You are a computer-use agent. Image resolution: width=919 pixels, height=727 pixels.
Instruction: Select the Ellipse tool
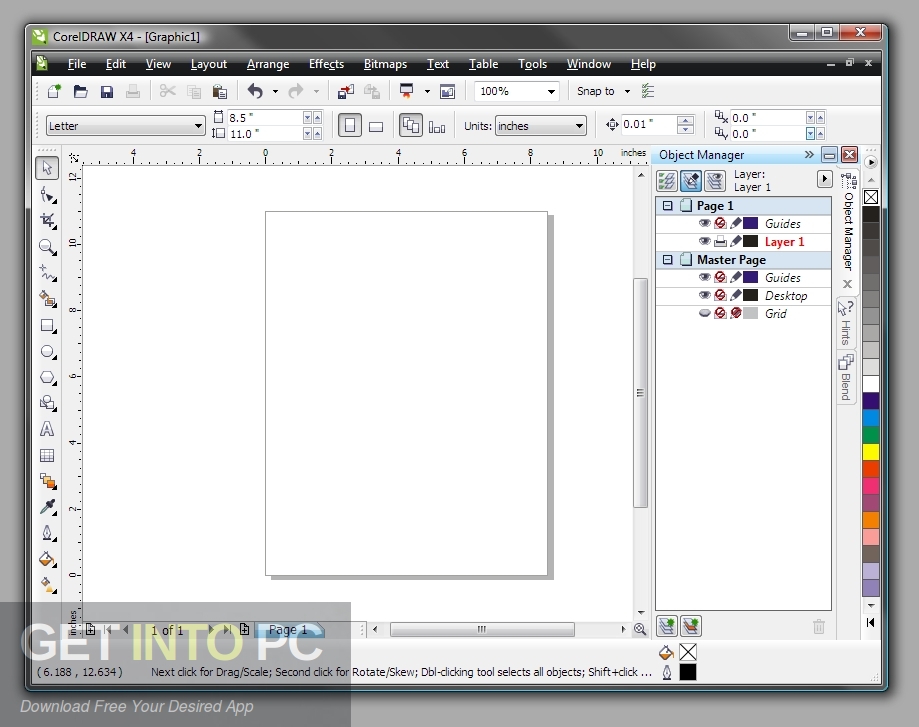click(47, 352)
